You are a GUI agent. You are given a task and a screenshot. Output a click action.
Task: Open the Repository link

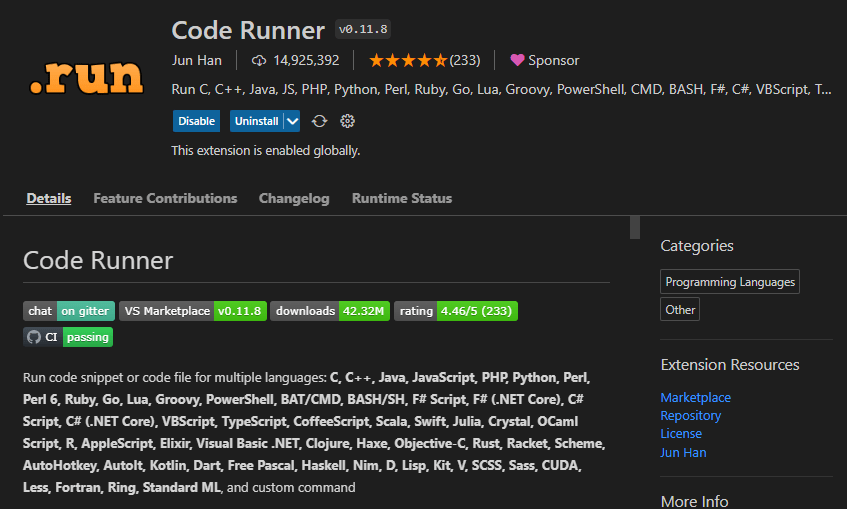(690, 415)
